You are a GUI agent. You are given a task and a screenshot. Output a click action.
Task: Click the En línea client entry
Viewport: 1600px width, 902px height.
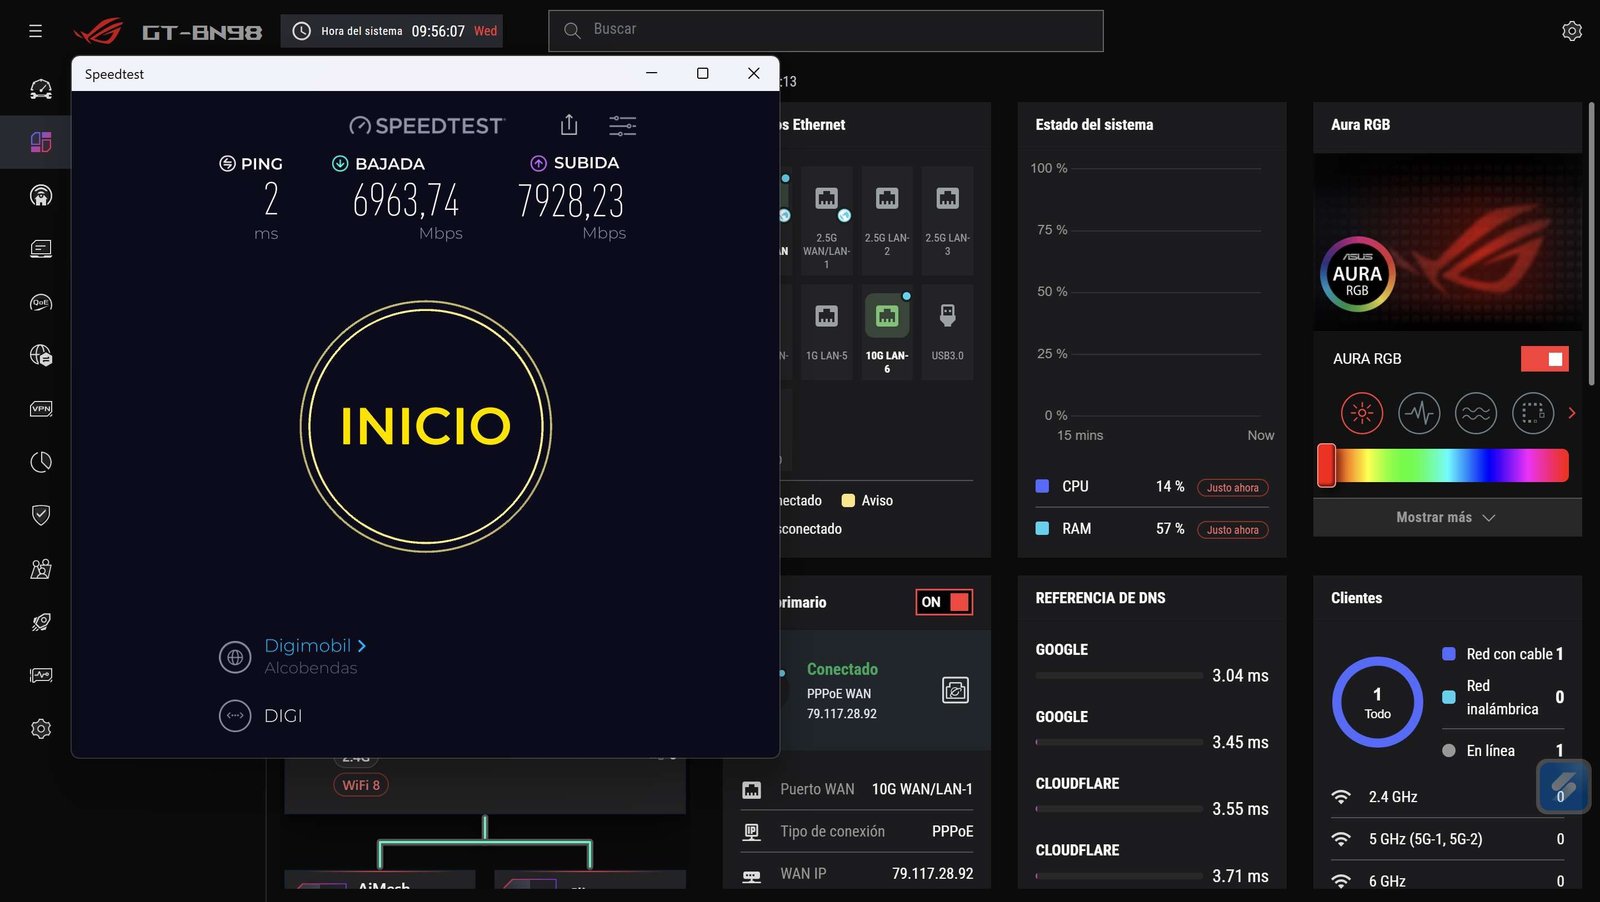point(1503,751)
